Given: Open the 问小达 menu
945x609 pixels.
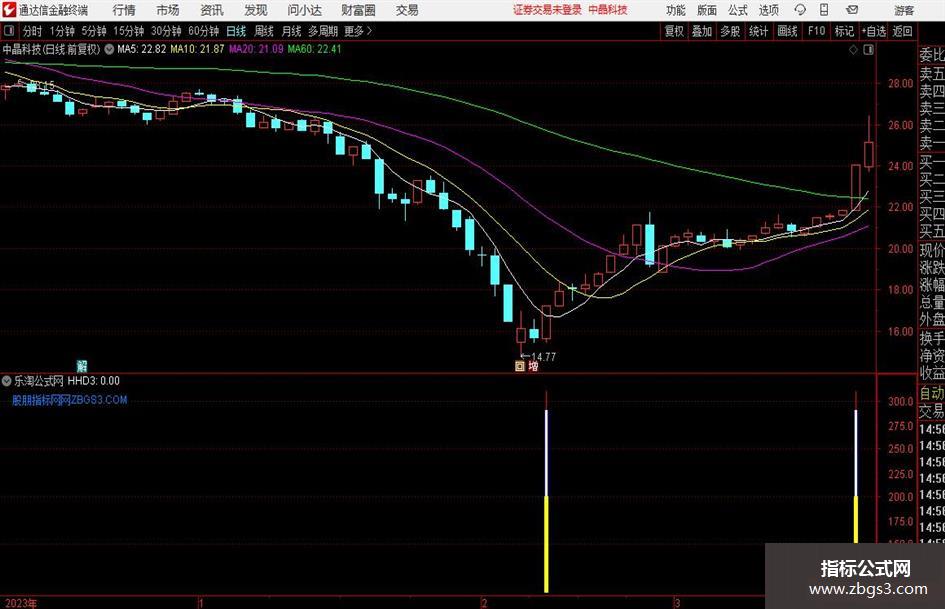Looking at the screenshot, I should click(304, 10).
